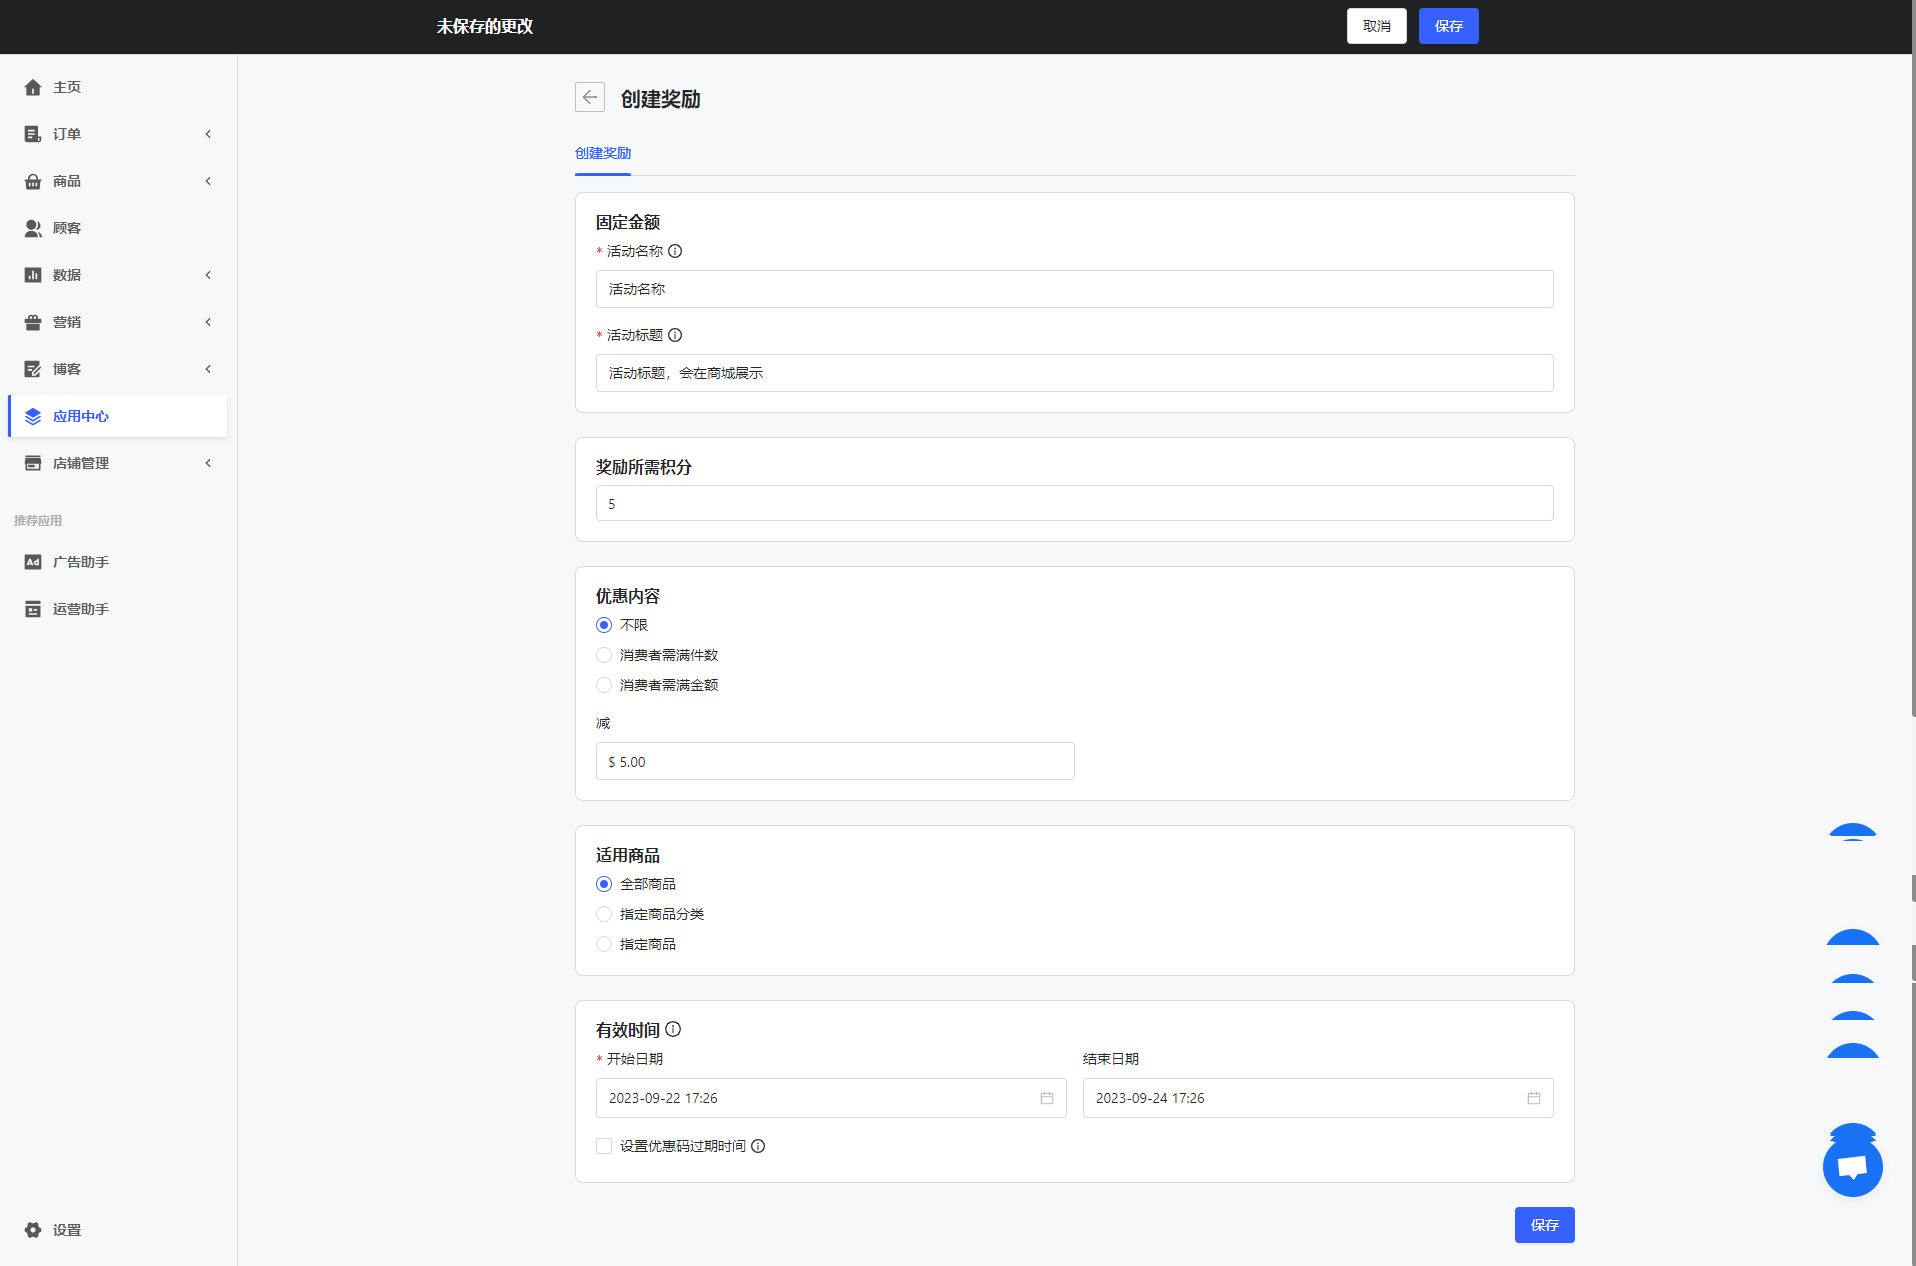Click the 奖励所需积分 input field
The image size is (1916, 1266).
pyautogui.click(x=1075, y=503)
